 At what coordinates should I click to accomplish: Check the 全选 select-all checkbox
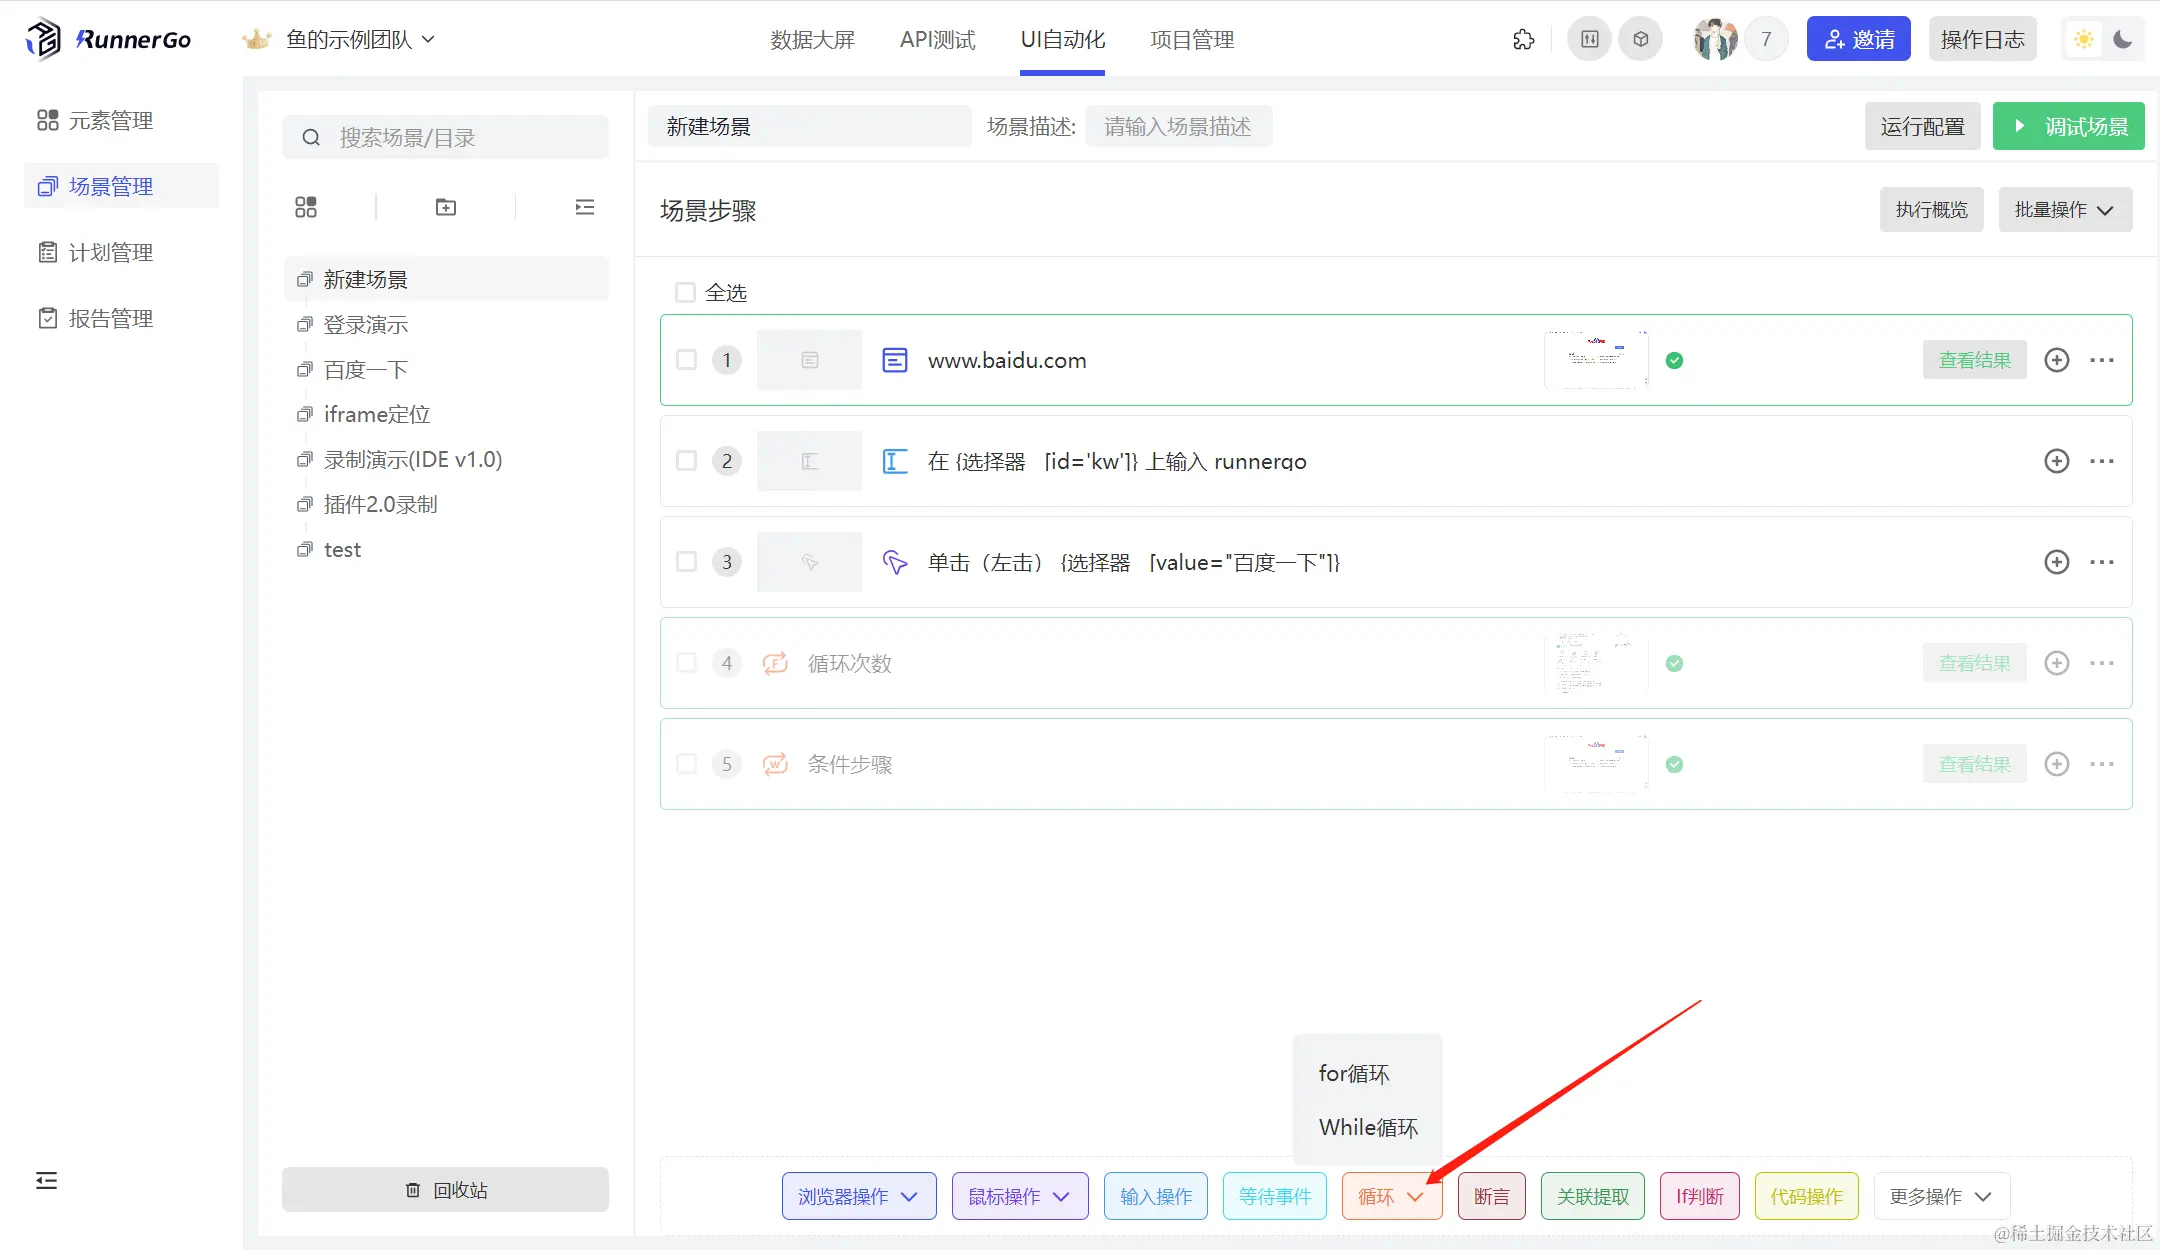coord(685,293)
